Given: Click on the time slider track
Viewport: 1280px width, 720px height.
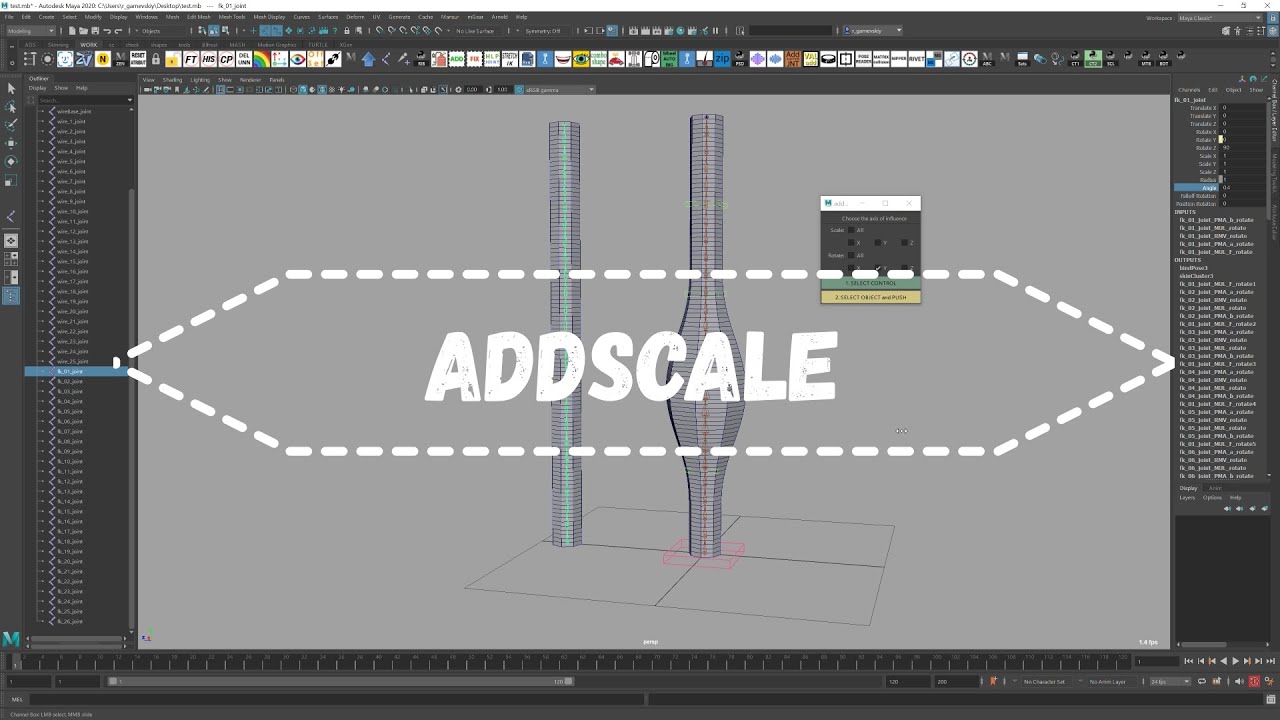Looking at the screenshot, I should coord(570,661).
